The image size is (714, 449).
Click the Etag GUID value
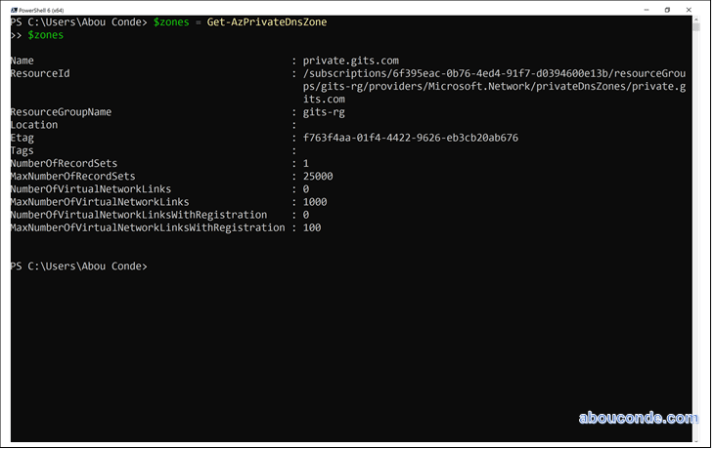coord(410,138)
